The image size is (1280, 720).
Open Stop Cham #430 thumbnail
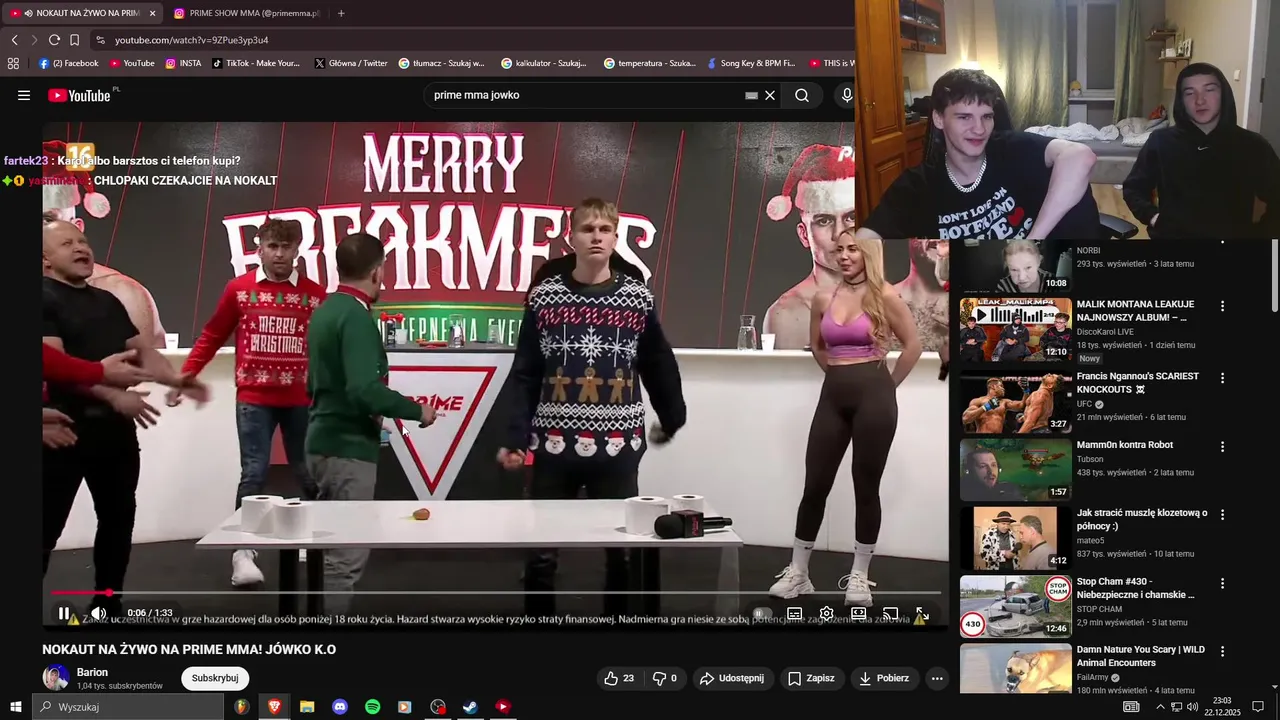tap(1015, 606)
